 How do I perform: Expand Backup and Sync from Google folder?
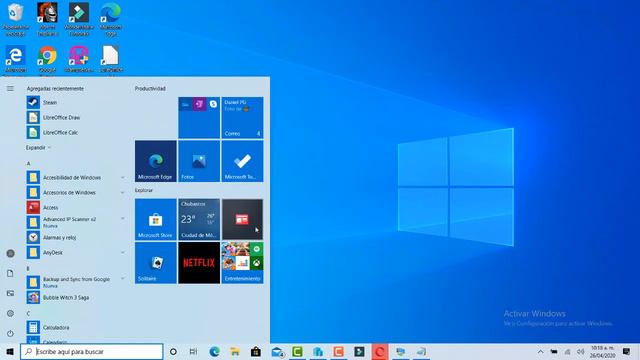pyautogui.click(x=122, y=279)
